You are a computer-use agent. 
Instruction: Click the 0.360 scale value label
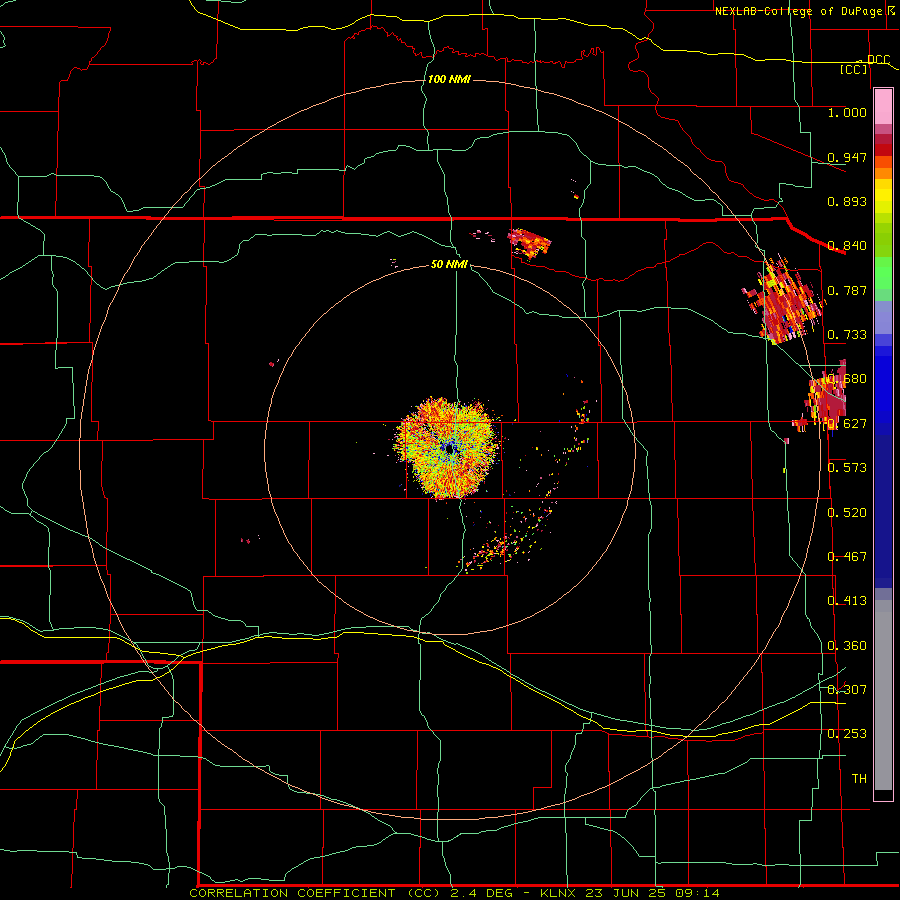click(847, 646)
